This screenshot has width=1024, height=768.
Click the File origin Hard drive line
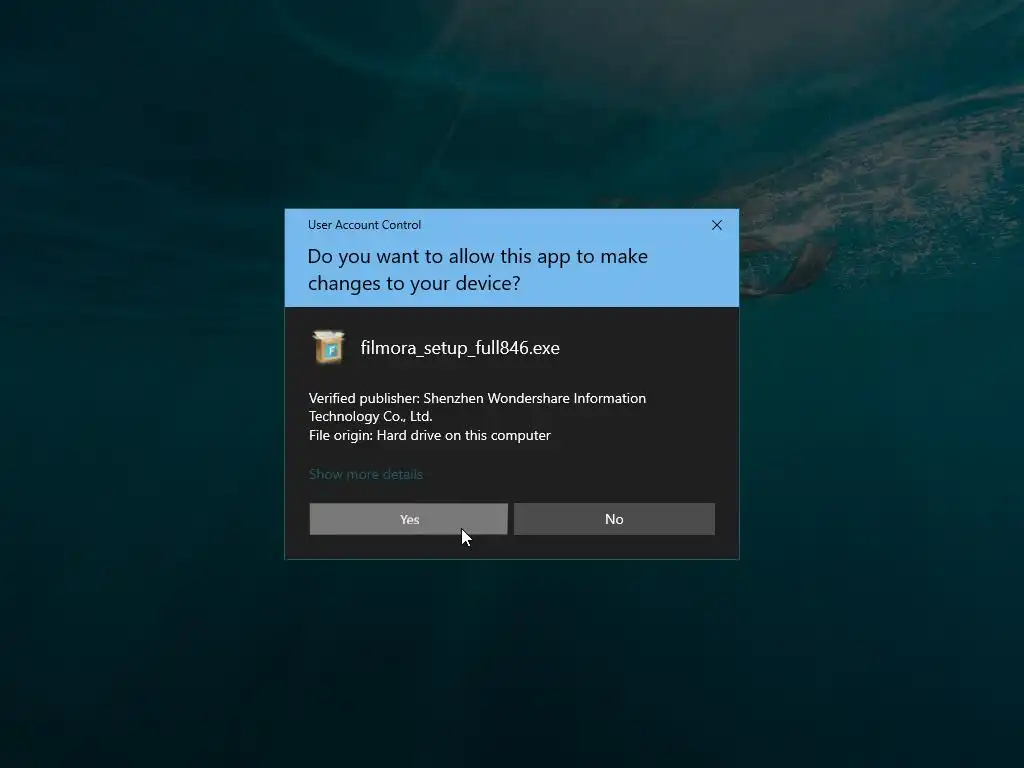[x=430, y=436]
